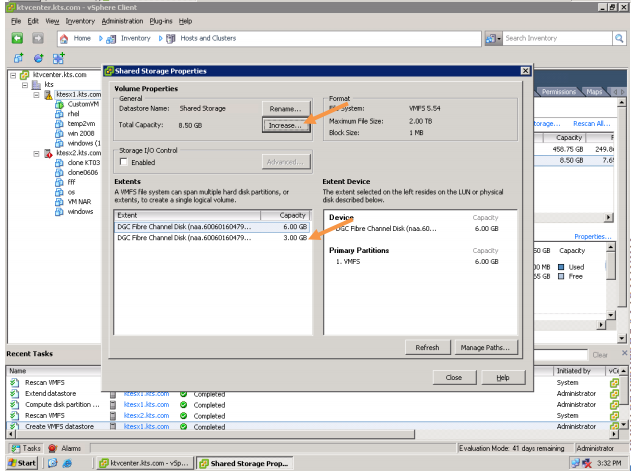The width and height of the screenshot is (631, 471).
Task: Enable the Storage I/O Control checkbox
Action: click(124, 161)
